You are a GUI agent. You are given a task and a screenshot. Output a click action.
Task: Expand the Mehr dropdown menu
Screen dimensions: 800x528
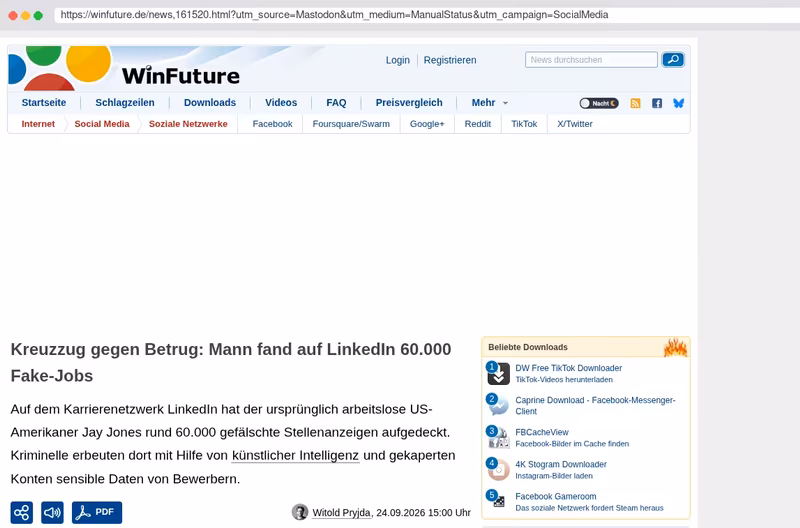click(489, 103)
